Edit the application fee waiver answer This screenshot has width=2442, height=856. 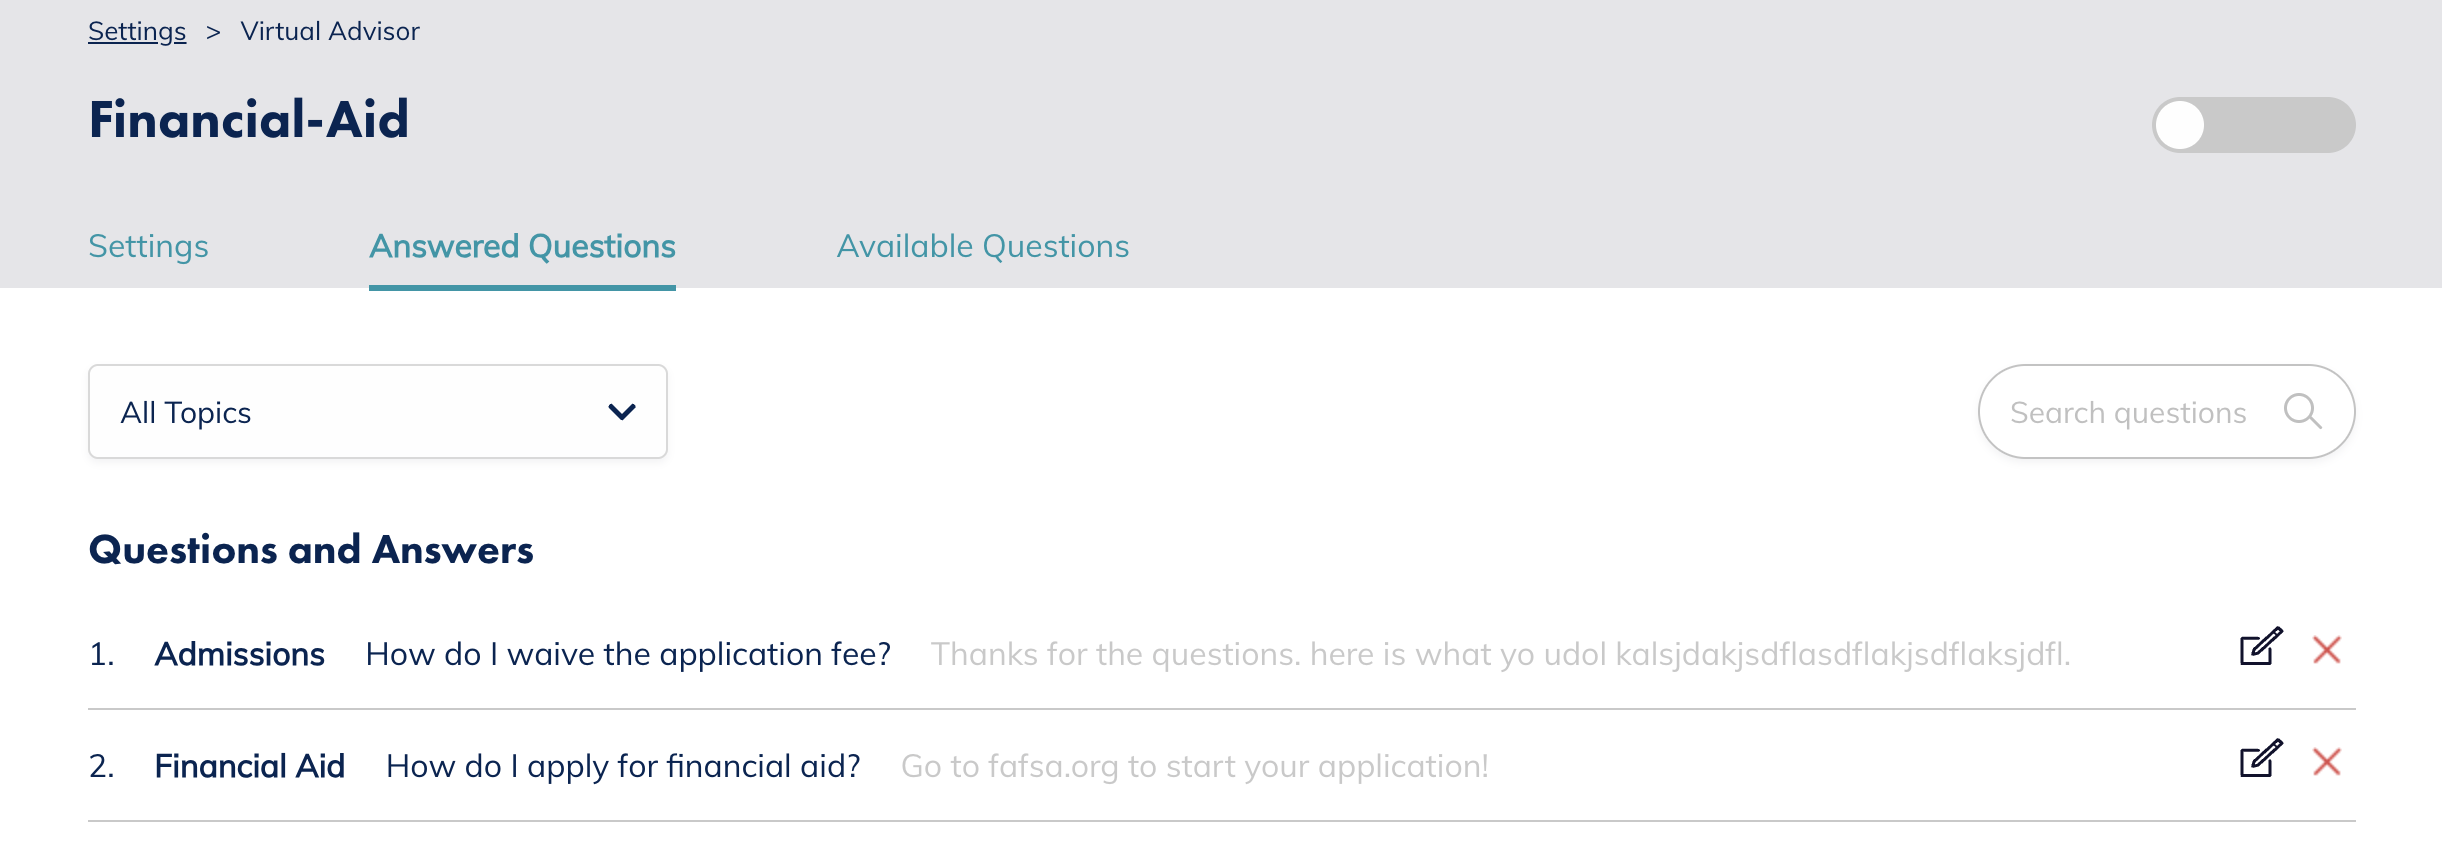coord(2259,648)
